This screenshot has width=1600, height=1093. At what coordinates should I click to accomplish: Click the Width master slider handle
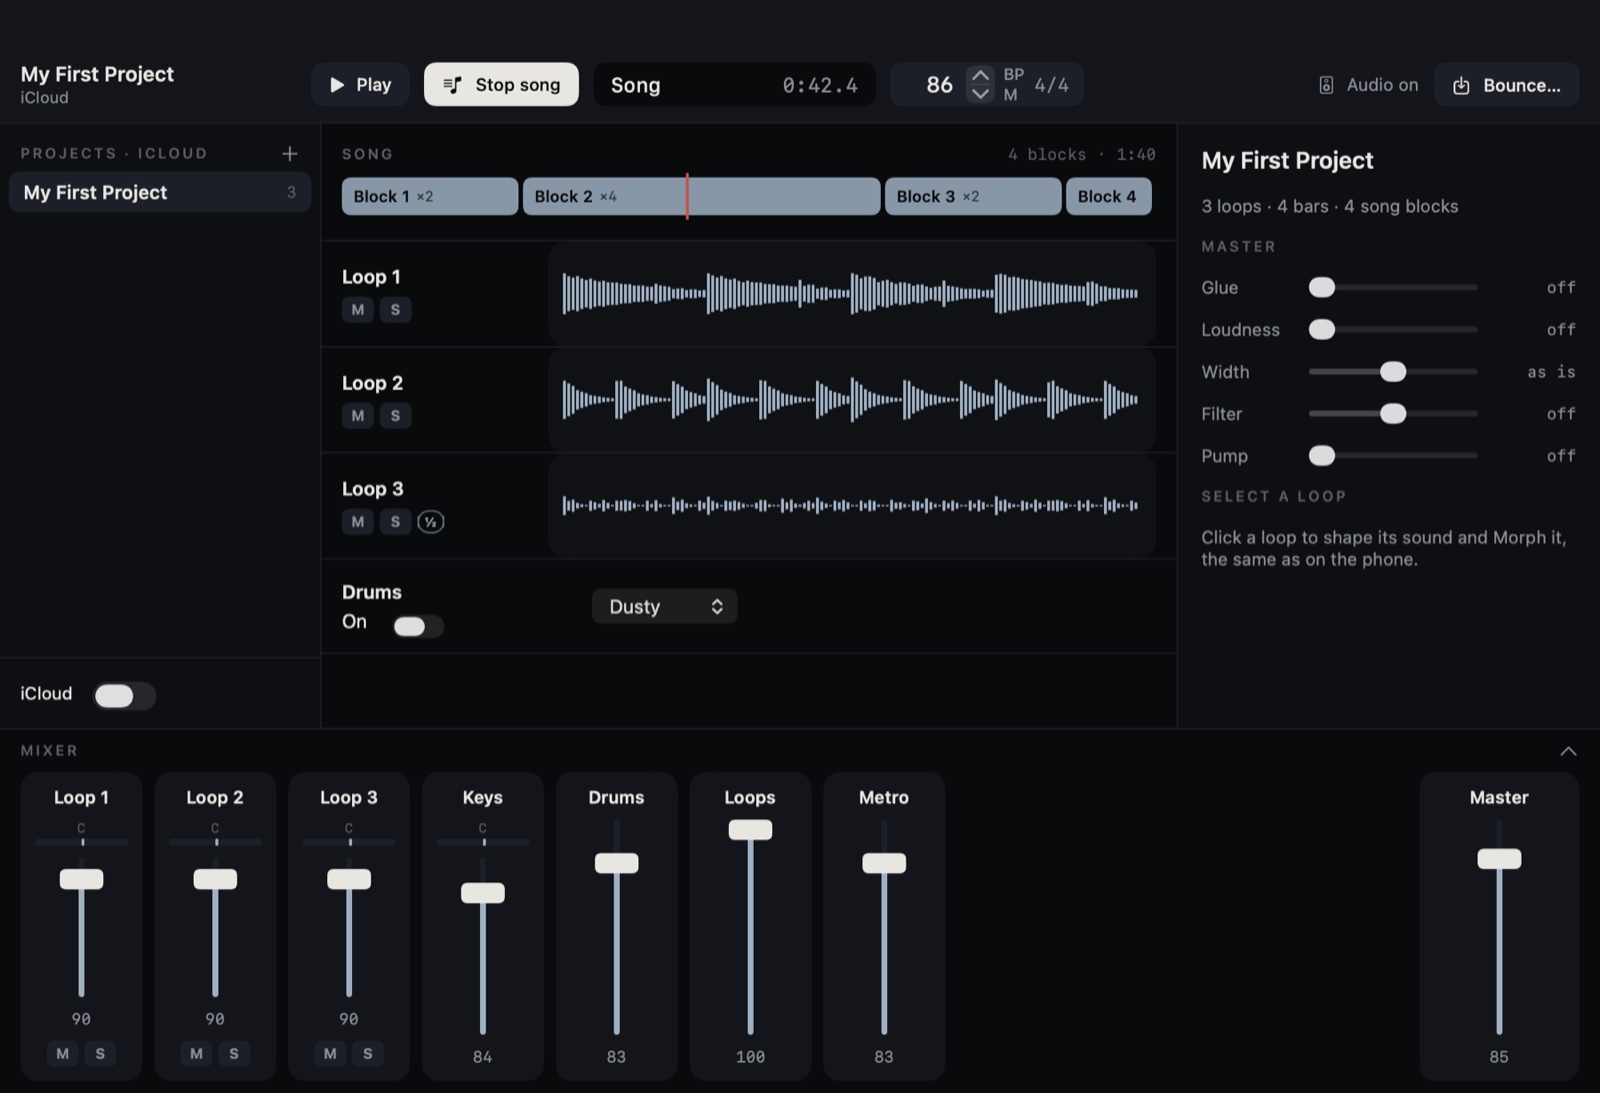1393,371
